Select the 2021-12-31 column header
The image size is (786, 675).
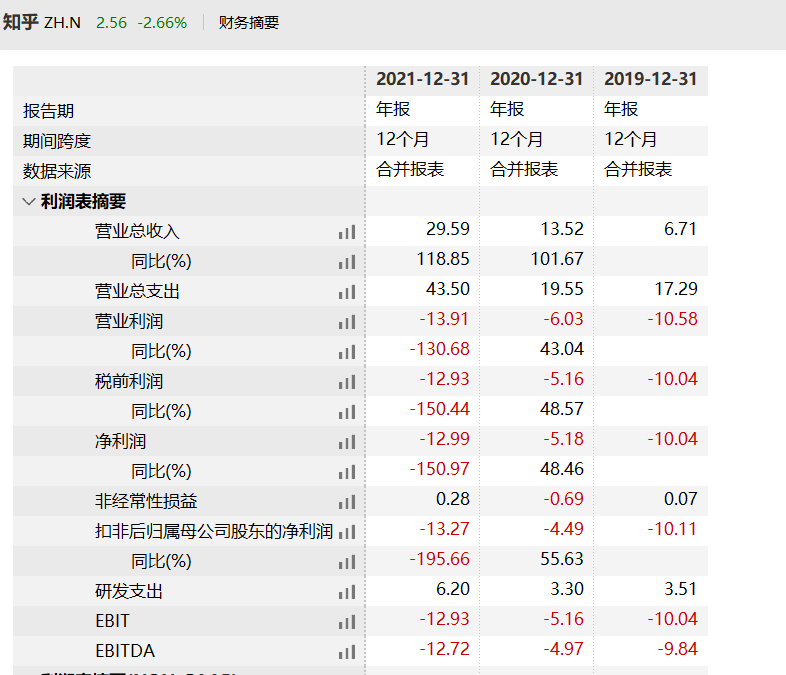coord(423,79)
